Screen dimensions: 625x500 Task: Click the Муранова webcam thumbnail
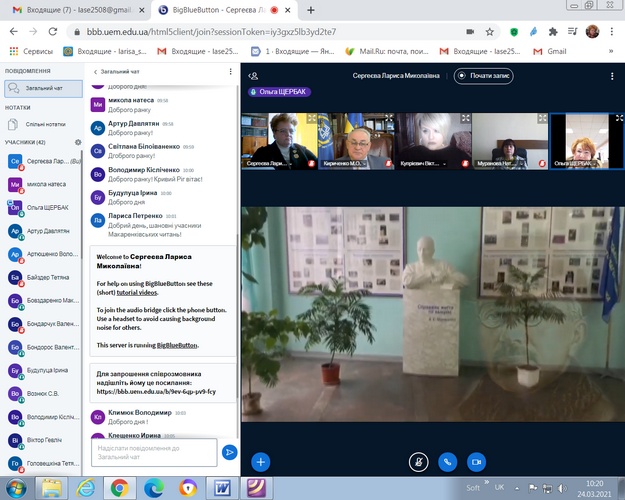510,141
